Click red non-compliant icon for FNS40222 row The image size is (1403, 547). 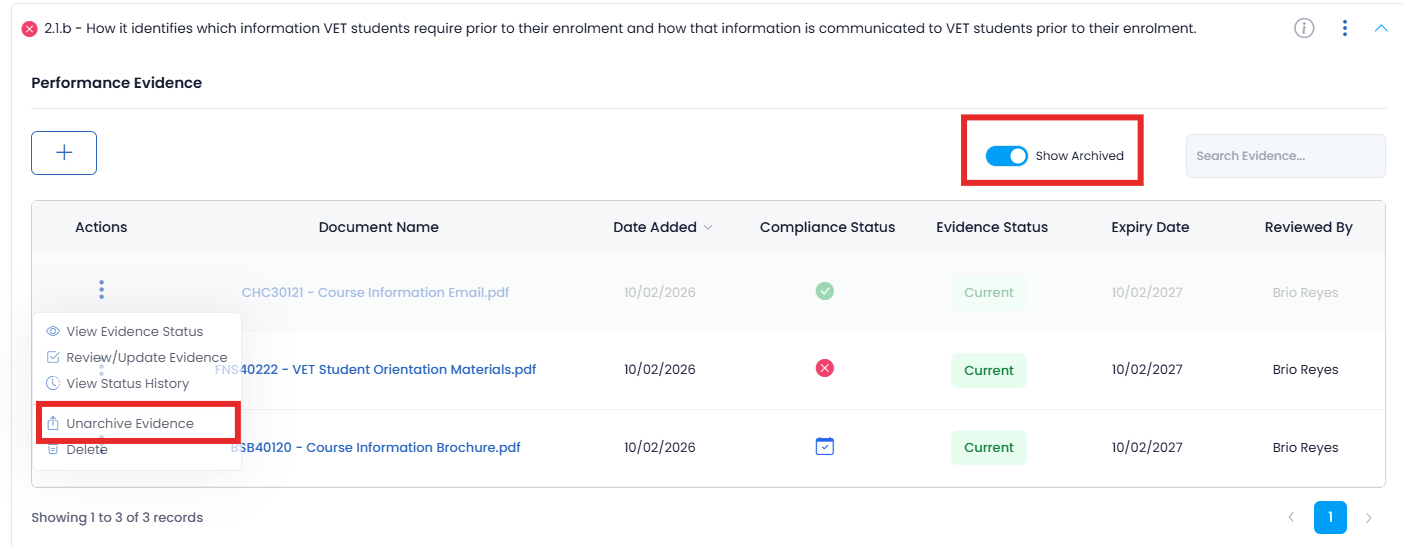point(824,369)
